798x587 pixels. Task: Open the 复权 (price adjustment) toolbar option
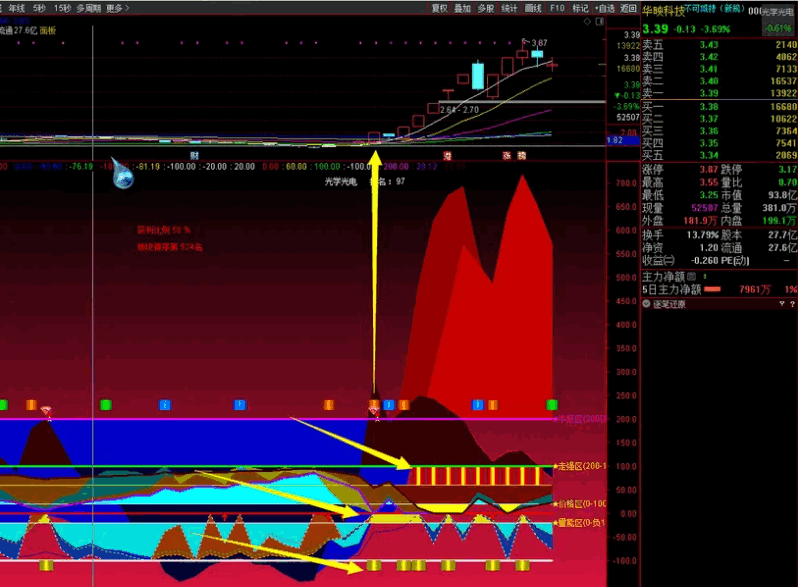pyautogui.click(x=439, y=8)
